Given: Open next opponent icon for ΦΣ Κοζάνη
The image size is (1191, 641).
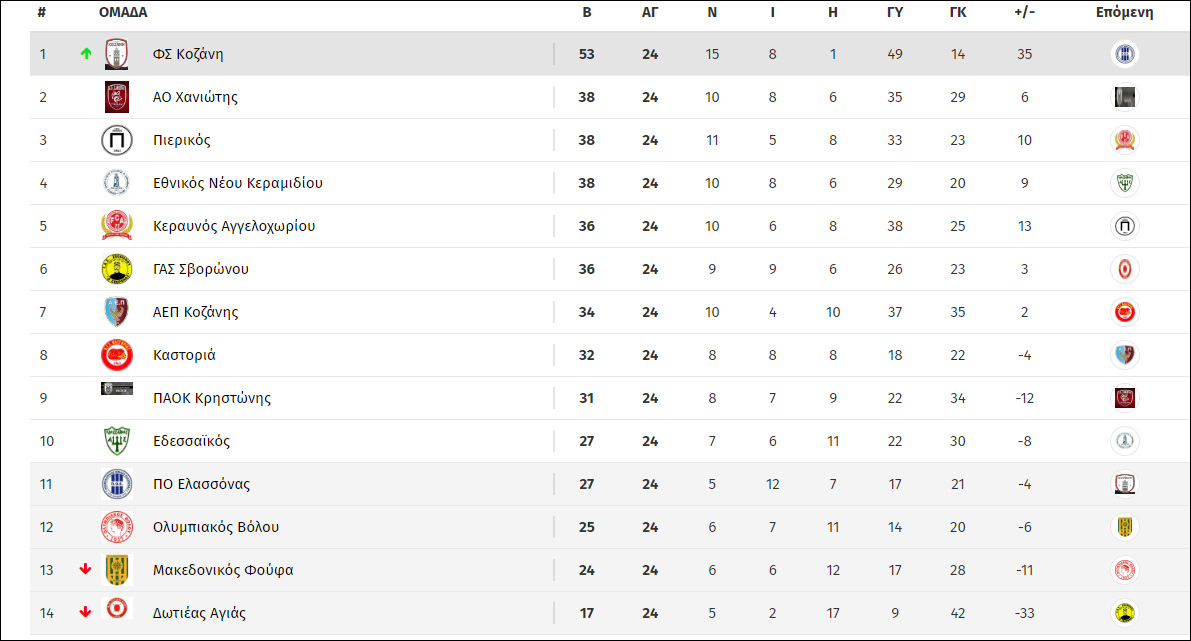Looking at the screenshot, I should pos(1124,54).
